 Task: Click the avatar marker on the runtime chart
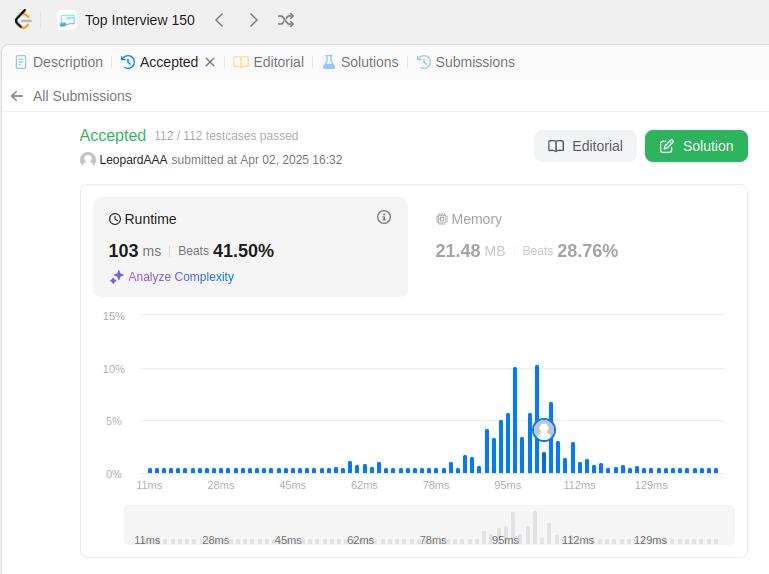[x=544, y=430]
